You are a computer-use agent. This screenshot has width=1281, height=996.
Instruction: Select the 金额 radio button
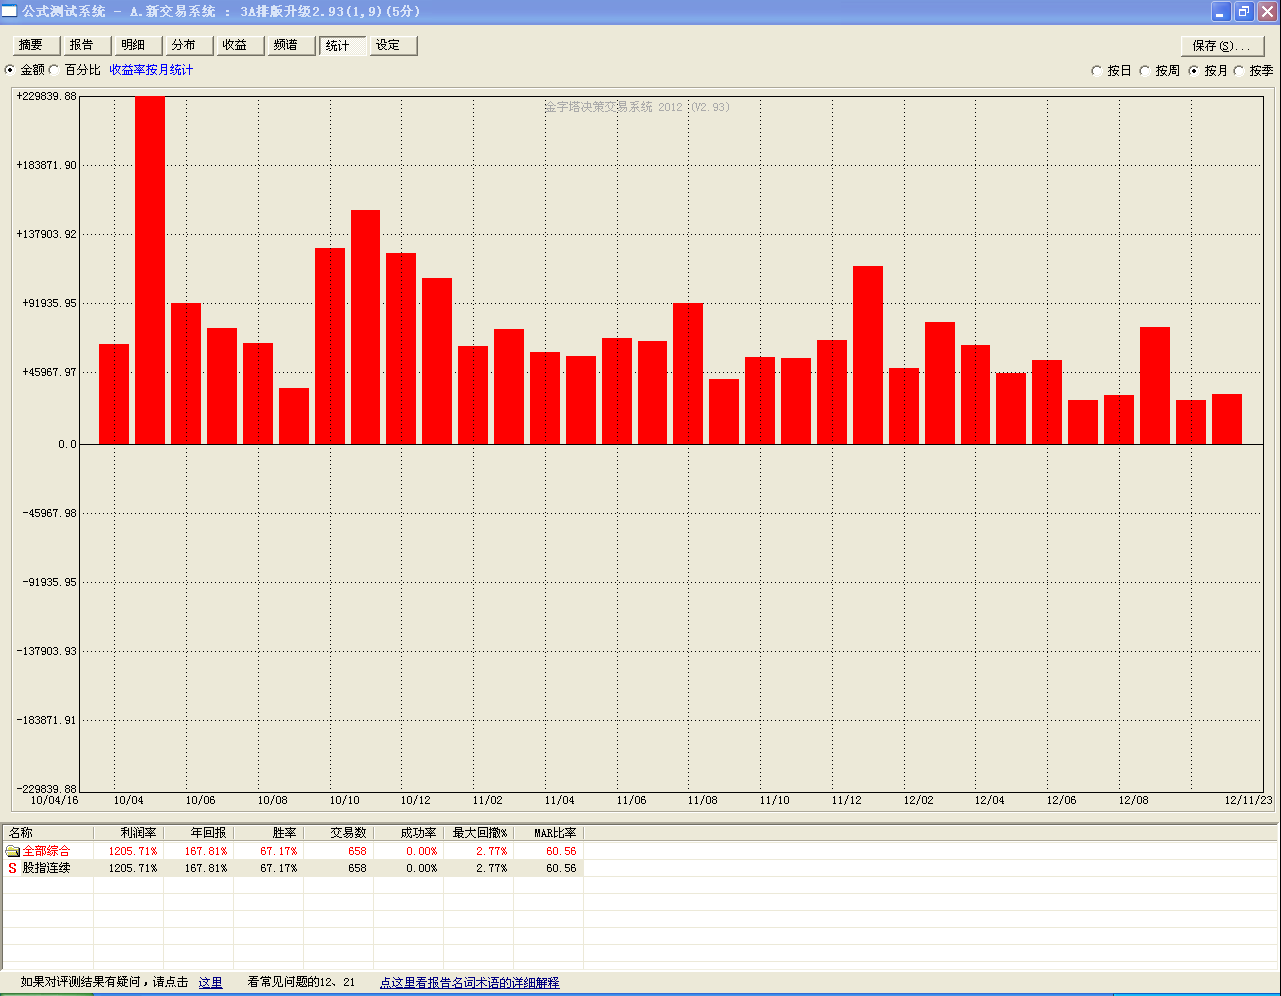tap(10, 70)
